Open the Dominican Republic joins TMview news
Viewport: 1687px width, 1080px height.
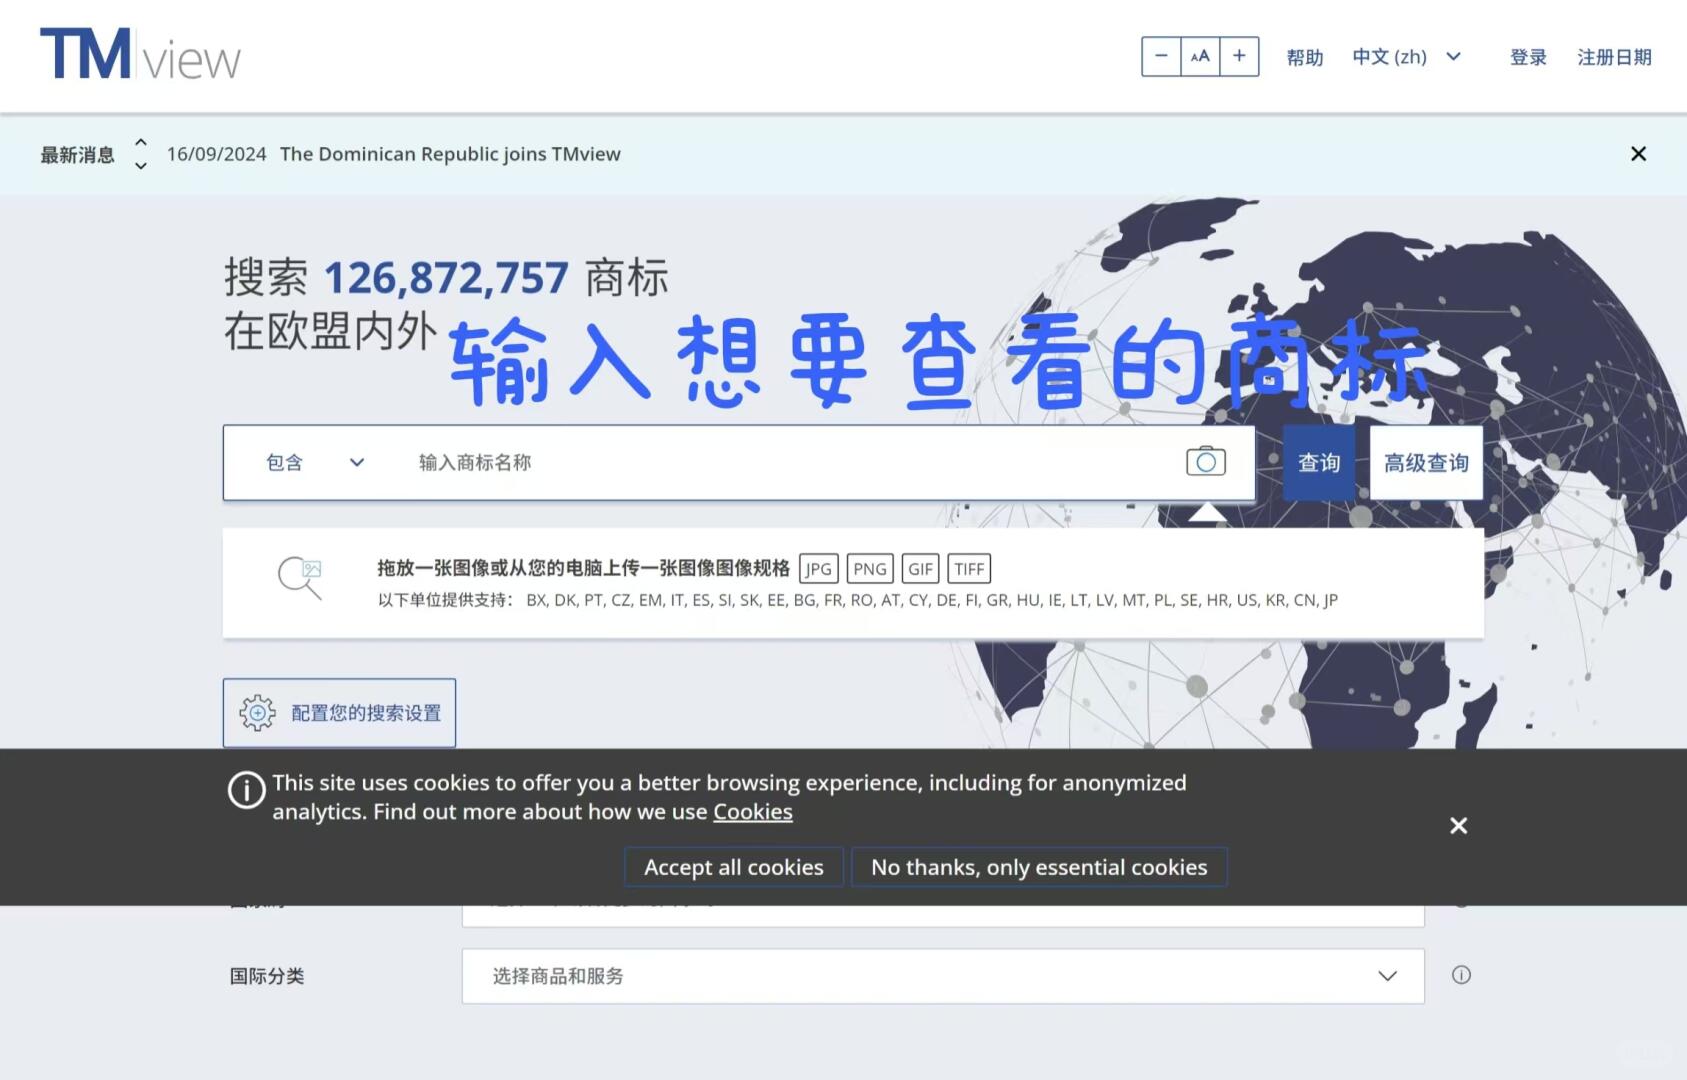point(450,154)
